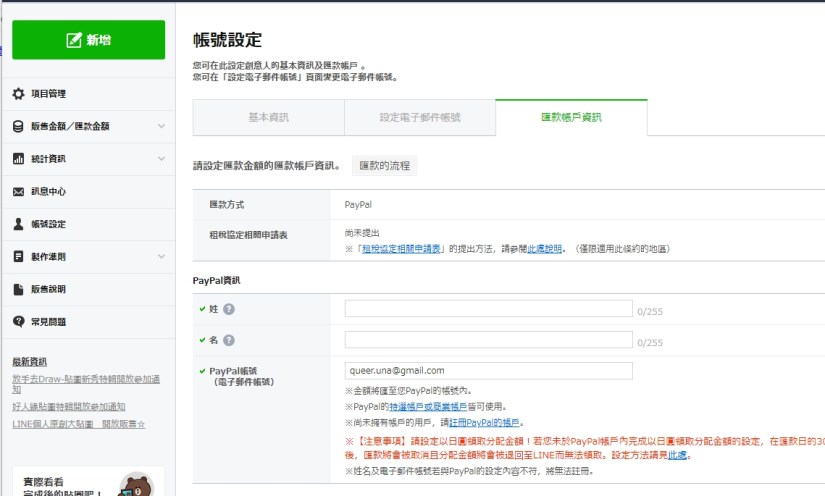Click the person icon for 帳號設定
The width and height of the screenshot is (825, 496).
click(18, 224)
